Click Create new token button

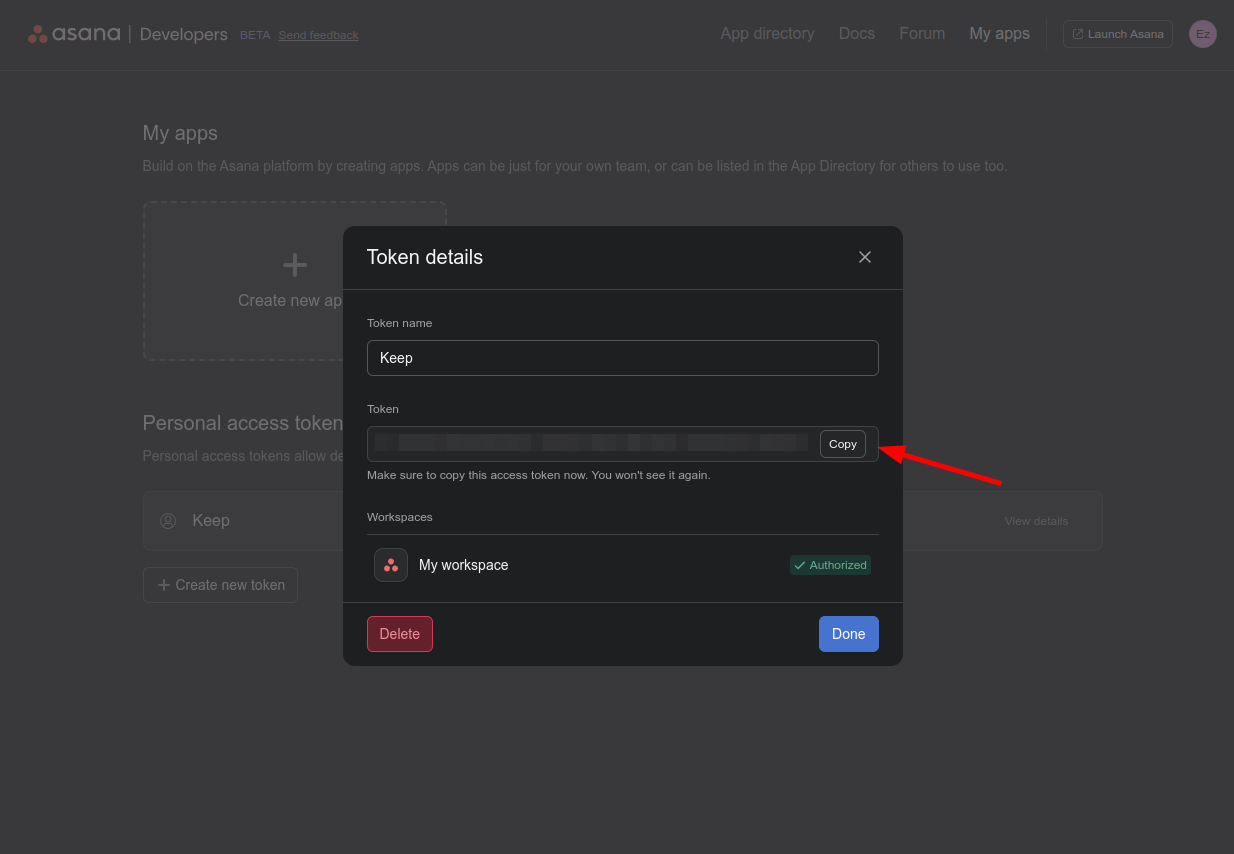[220, 585]
